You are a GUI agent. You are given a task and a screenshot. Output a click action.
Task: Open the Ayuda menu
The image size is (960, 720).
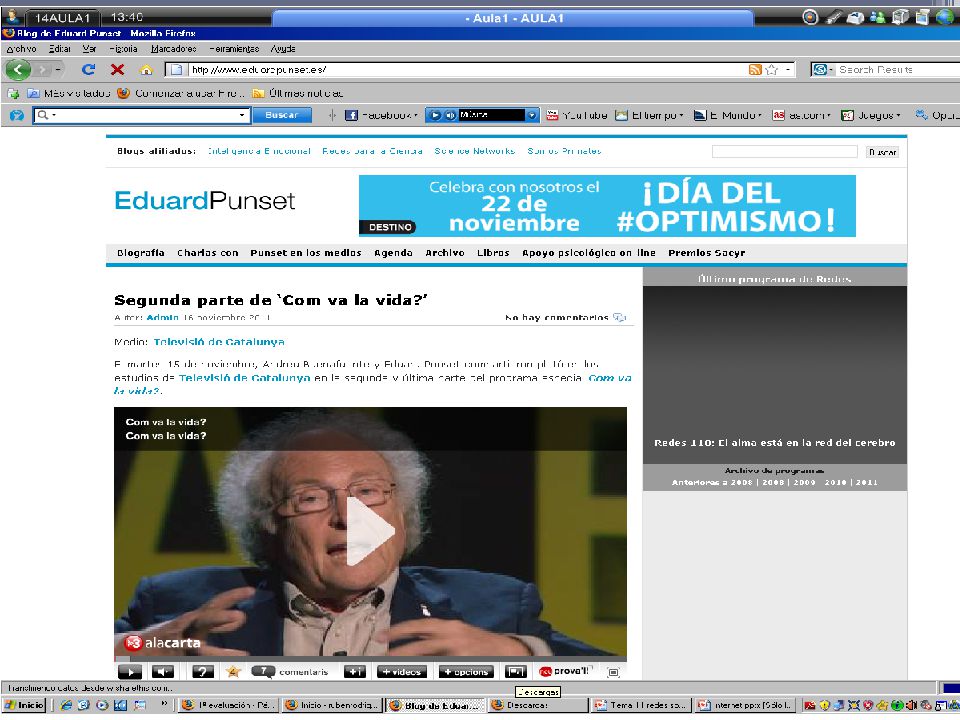tap(283, 49)
